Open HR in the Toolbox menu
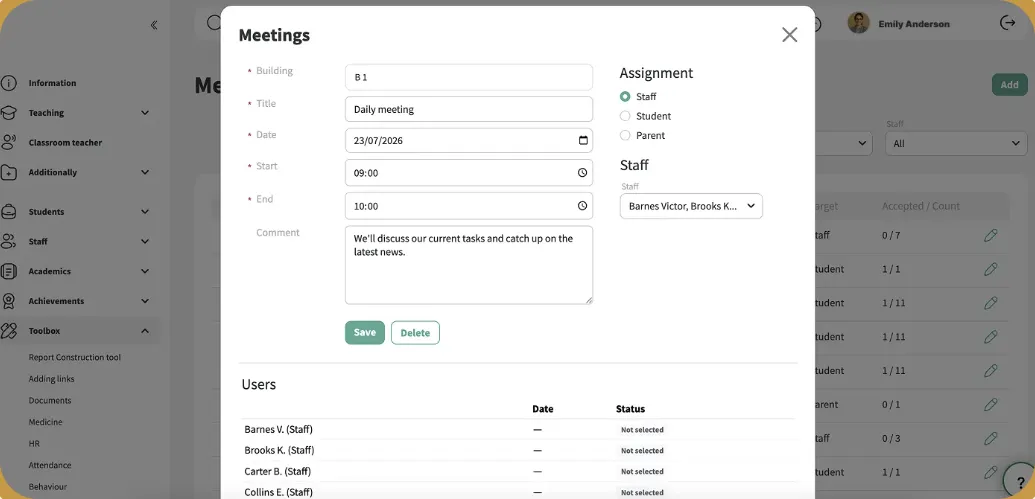The width and height of the screenshot is (1035, 499). pos(34,444)
